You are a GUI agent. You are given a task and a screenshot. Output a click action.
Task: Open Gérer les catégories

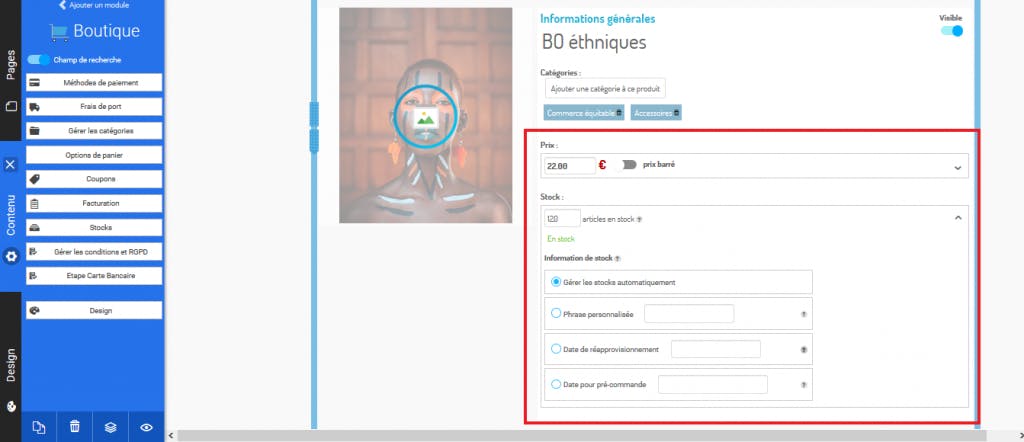94,131
